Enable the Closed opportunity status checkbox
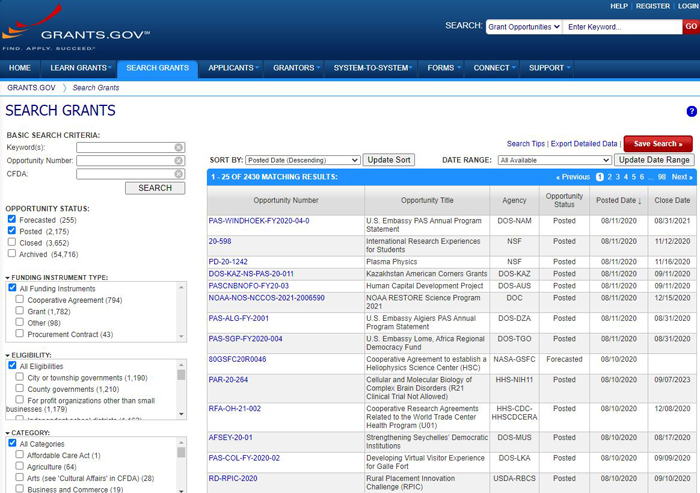Viewport: 700px width, 493px height. click(12, 243)
